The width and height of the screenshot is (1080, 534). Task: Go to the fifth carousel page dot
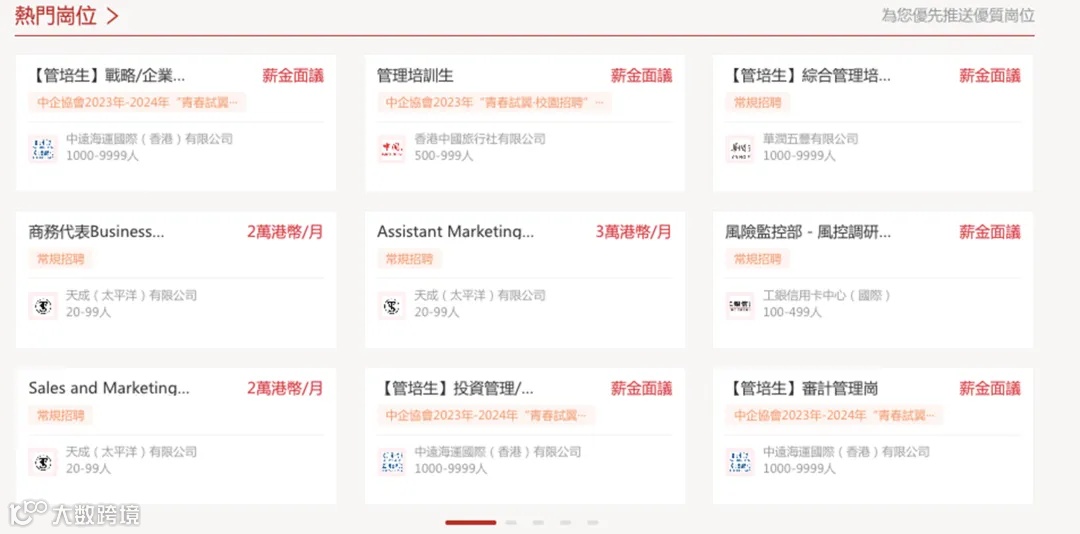[592, 523]
